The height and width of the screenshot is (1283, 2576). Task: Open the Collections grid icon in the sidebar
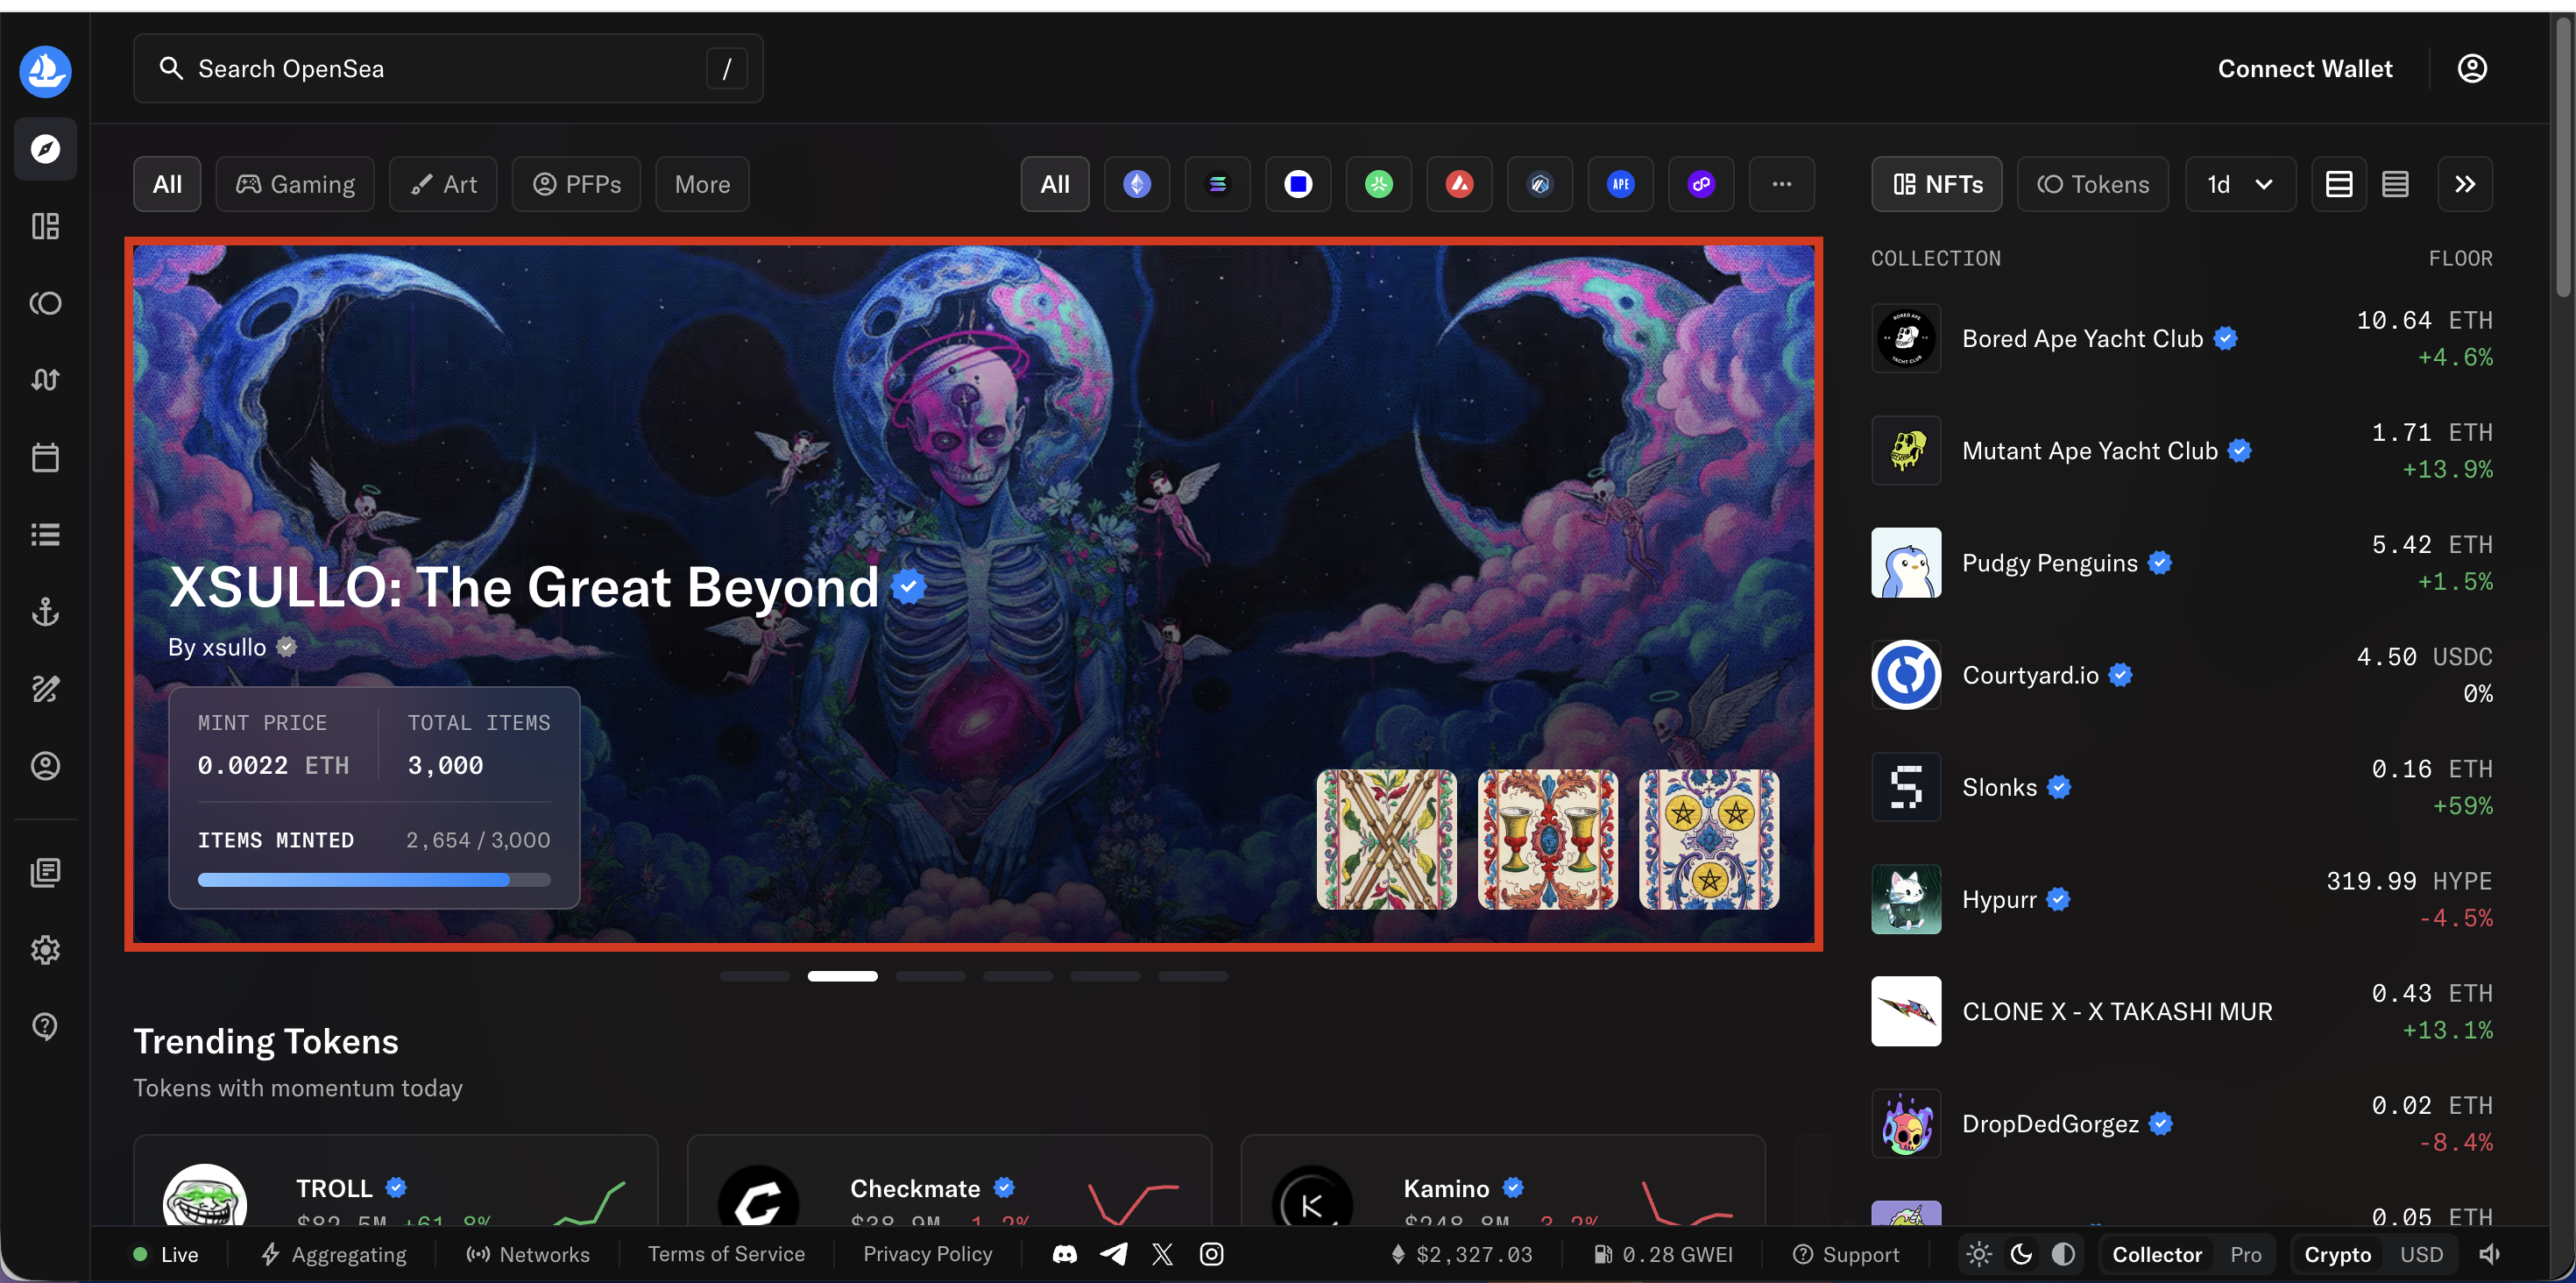(45, 226)
